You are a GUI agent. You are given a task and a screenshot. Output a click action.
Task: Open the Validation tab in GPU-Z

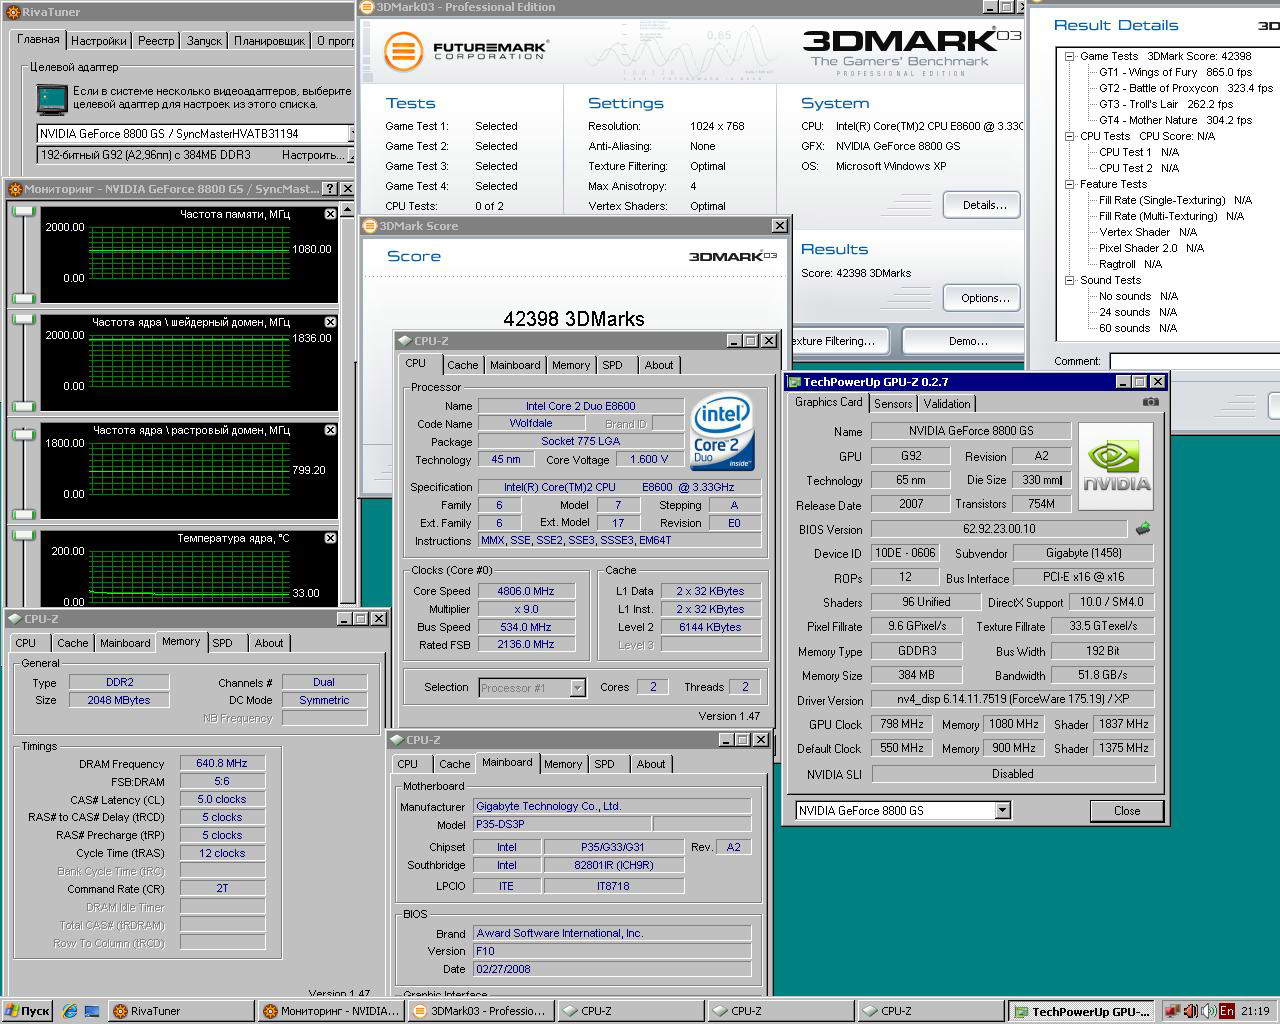(946, 404)
